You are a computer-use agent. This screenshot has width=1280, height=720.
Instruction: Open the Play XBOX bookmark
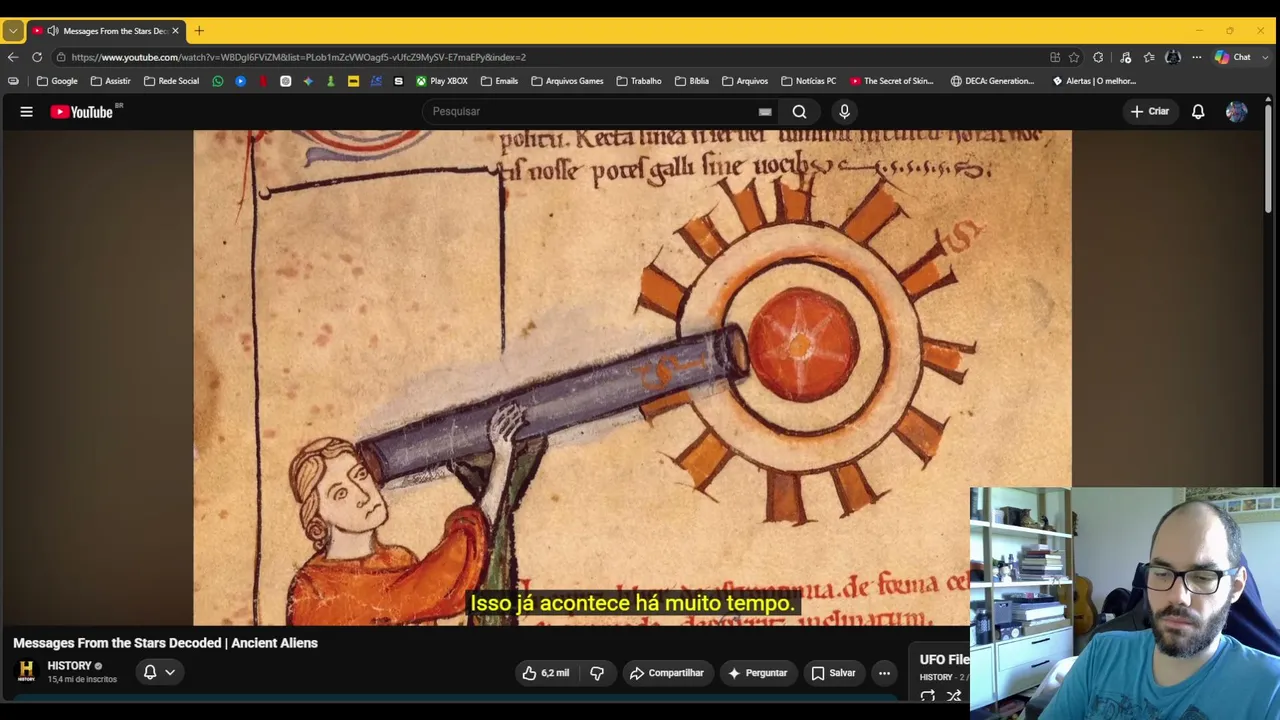pyautogui.click(x=442, y=81)
